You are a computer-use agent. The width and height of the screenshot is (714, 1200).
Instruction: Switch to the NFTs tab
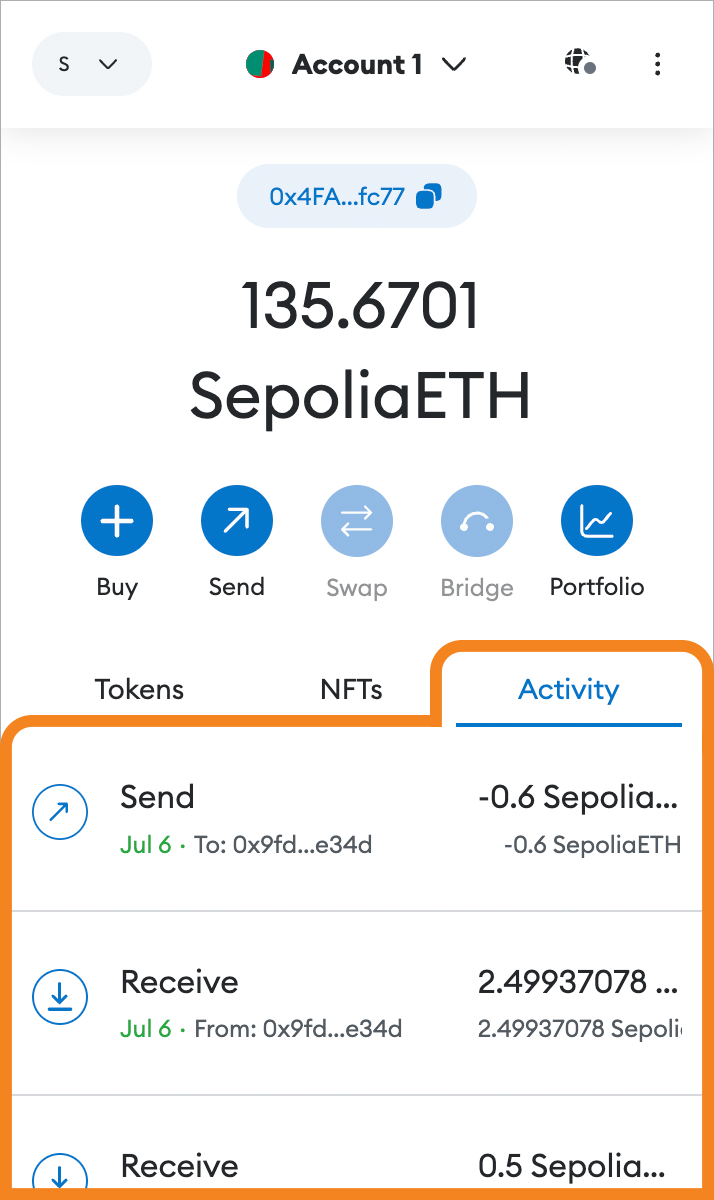pos(351,689)
